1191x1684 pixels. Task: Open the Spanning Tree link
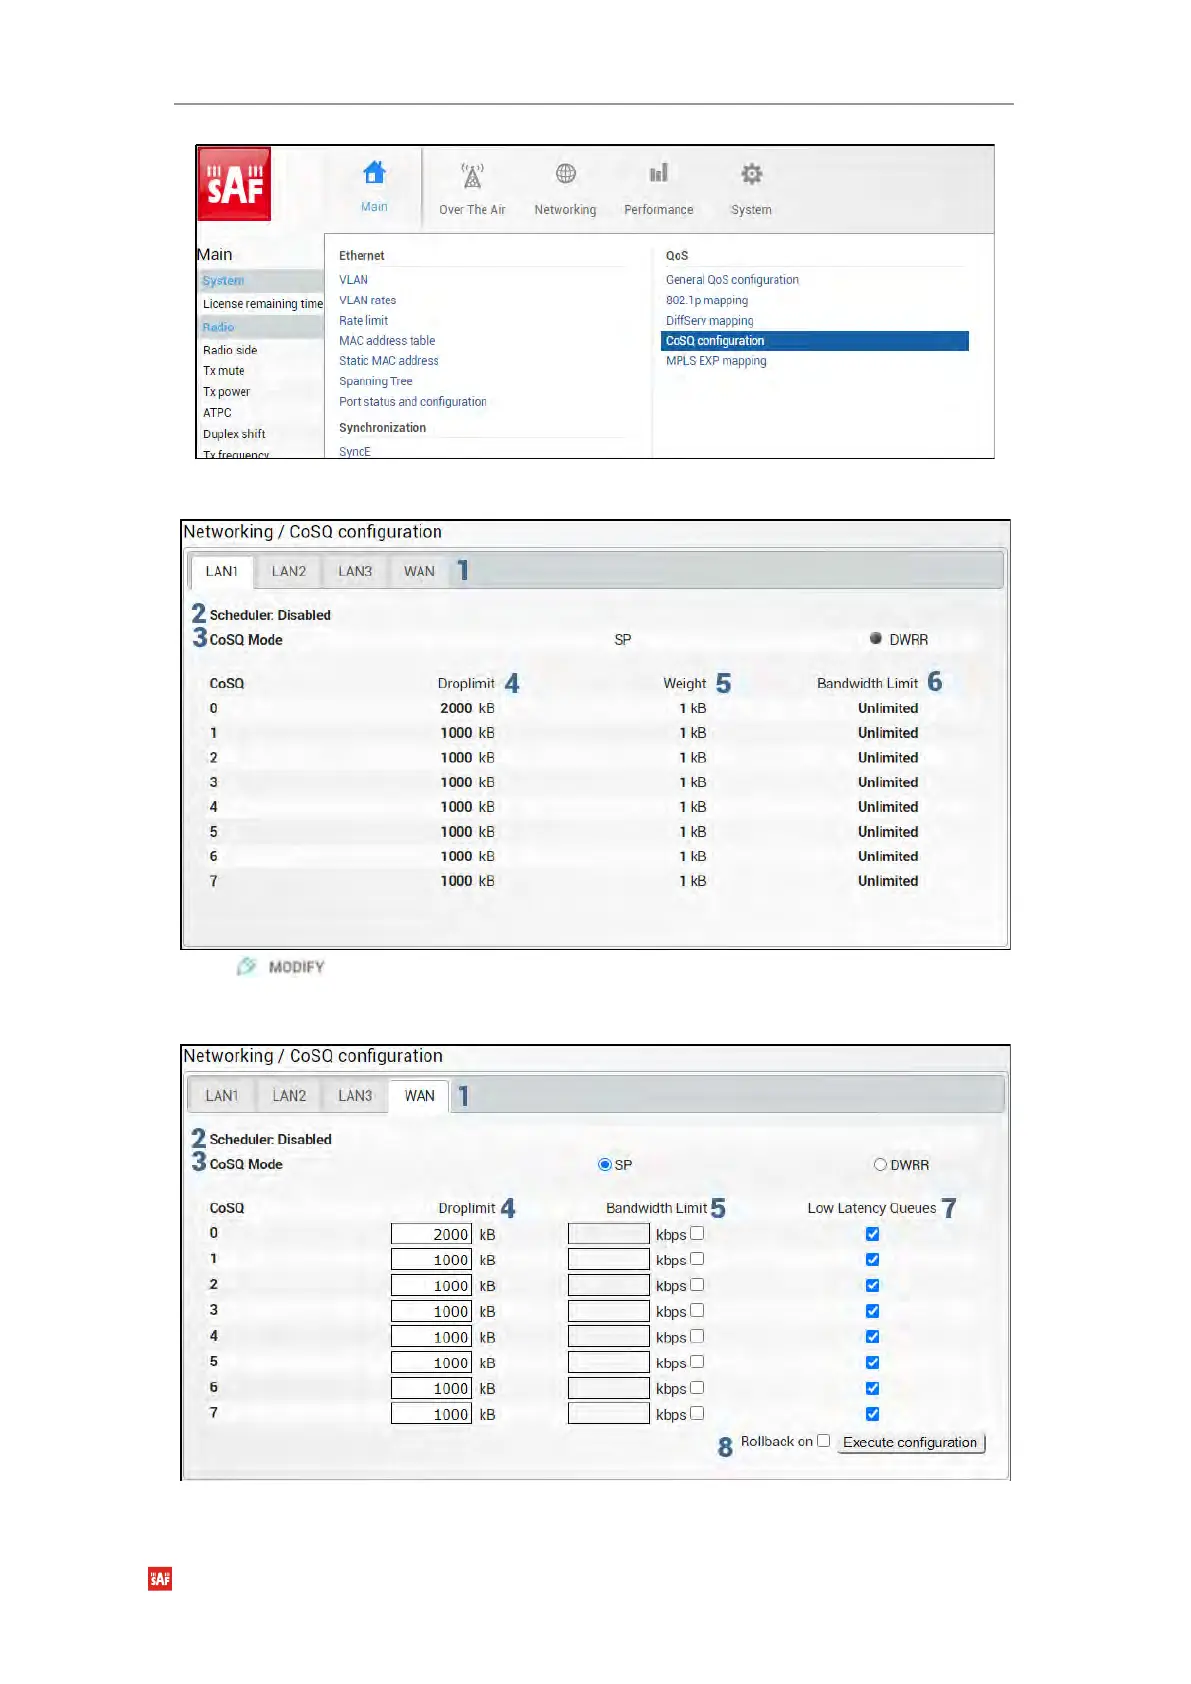click(375, 381)
